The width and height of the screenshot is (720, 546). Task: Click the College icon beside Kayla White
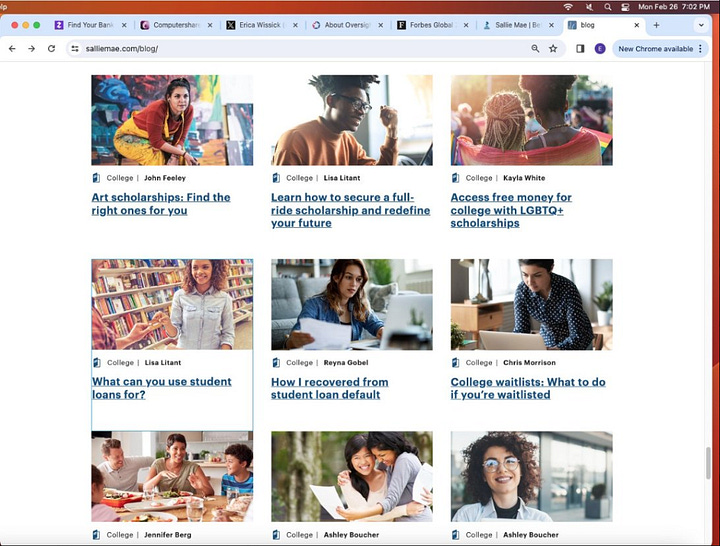[456, 178]
